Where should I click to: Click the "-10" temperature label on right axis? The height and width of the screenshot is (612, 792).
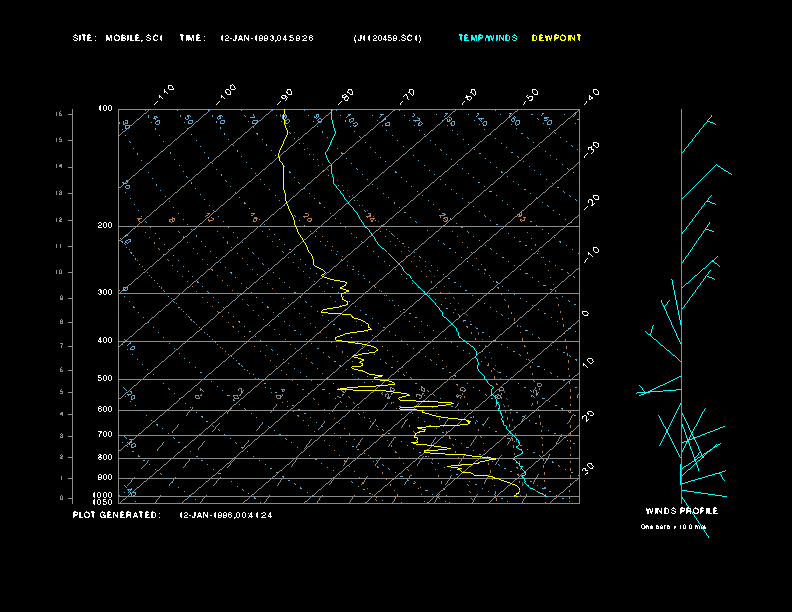pyautogui.click(x=591, y=255)
